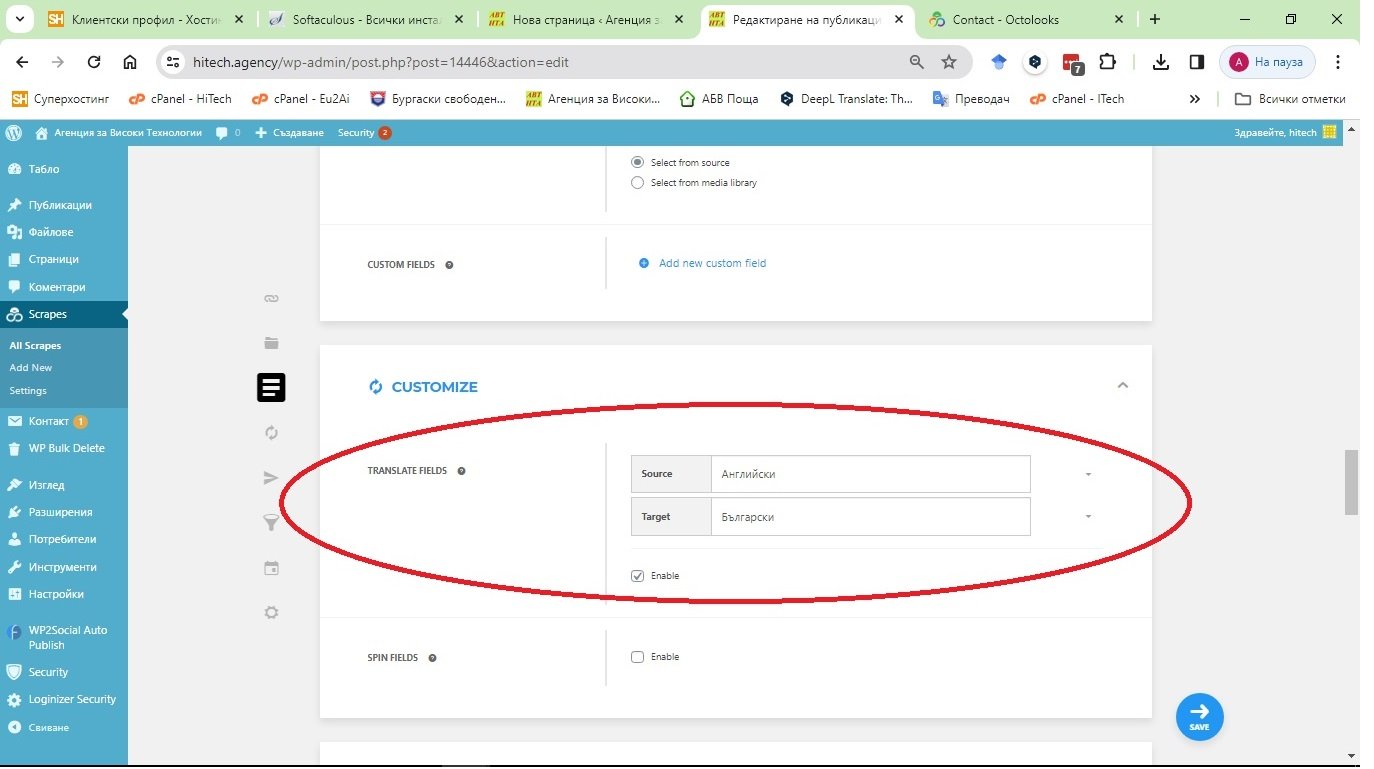The width and height of the screenshot is (1374, 769).
Task: Enable the Spin Fields checkbox
Action: 638,657
